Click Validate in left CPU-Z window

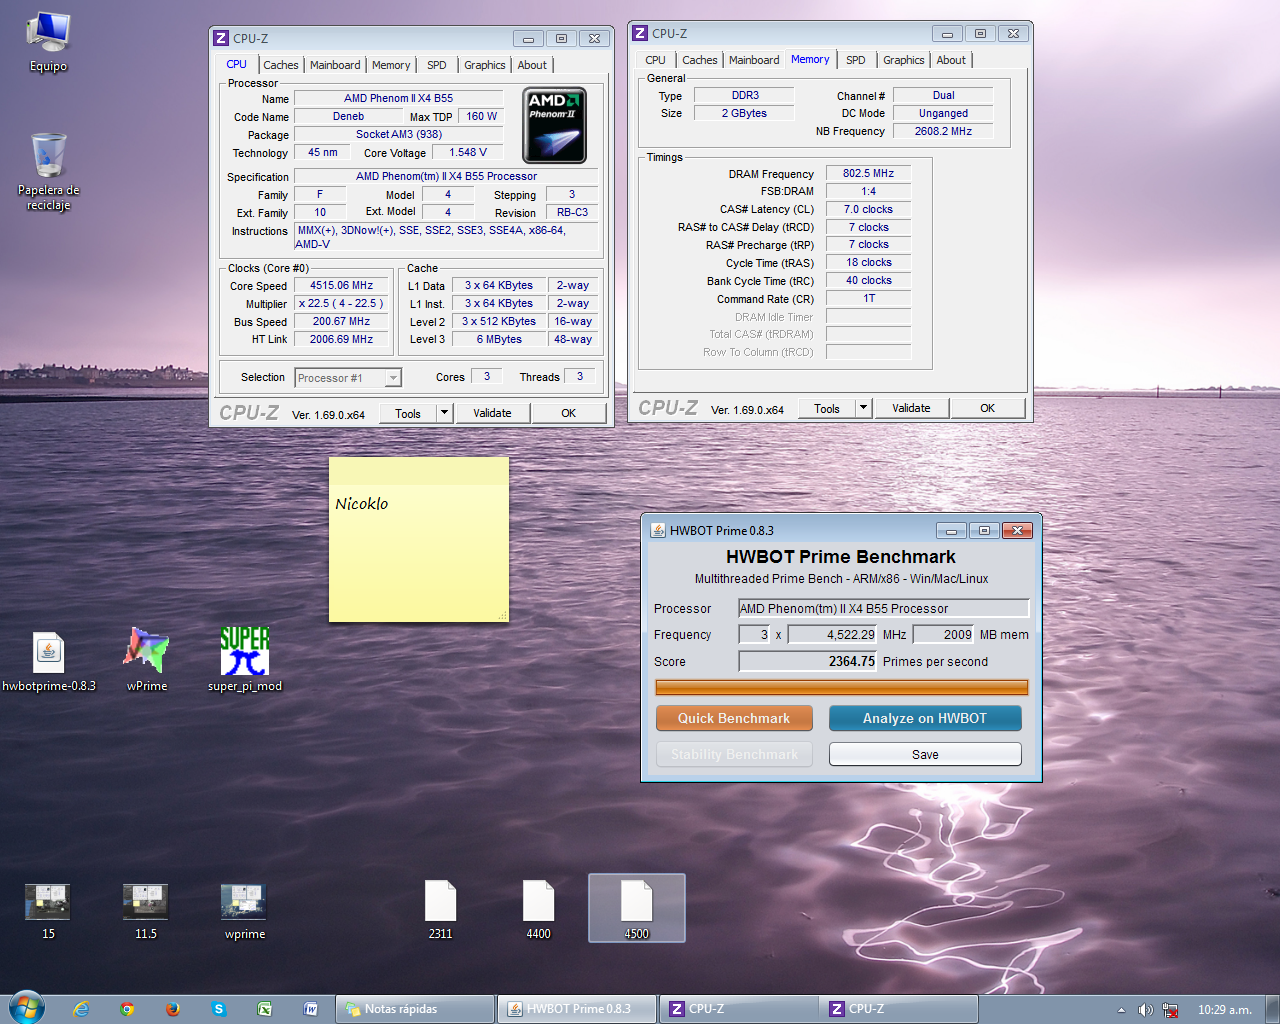[492, 413]
